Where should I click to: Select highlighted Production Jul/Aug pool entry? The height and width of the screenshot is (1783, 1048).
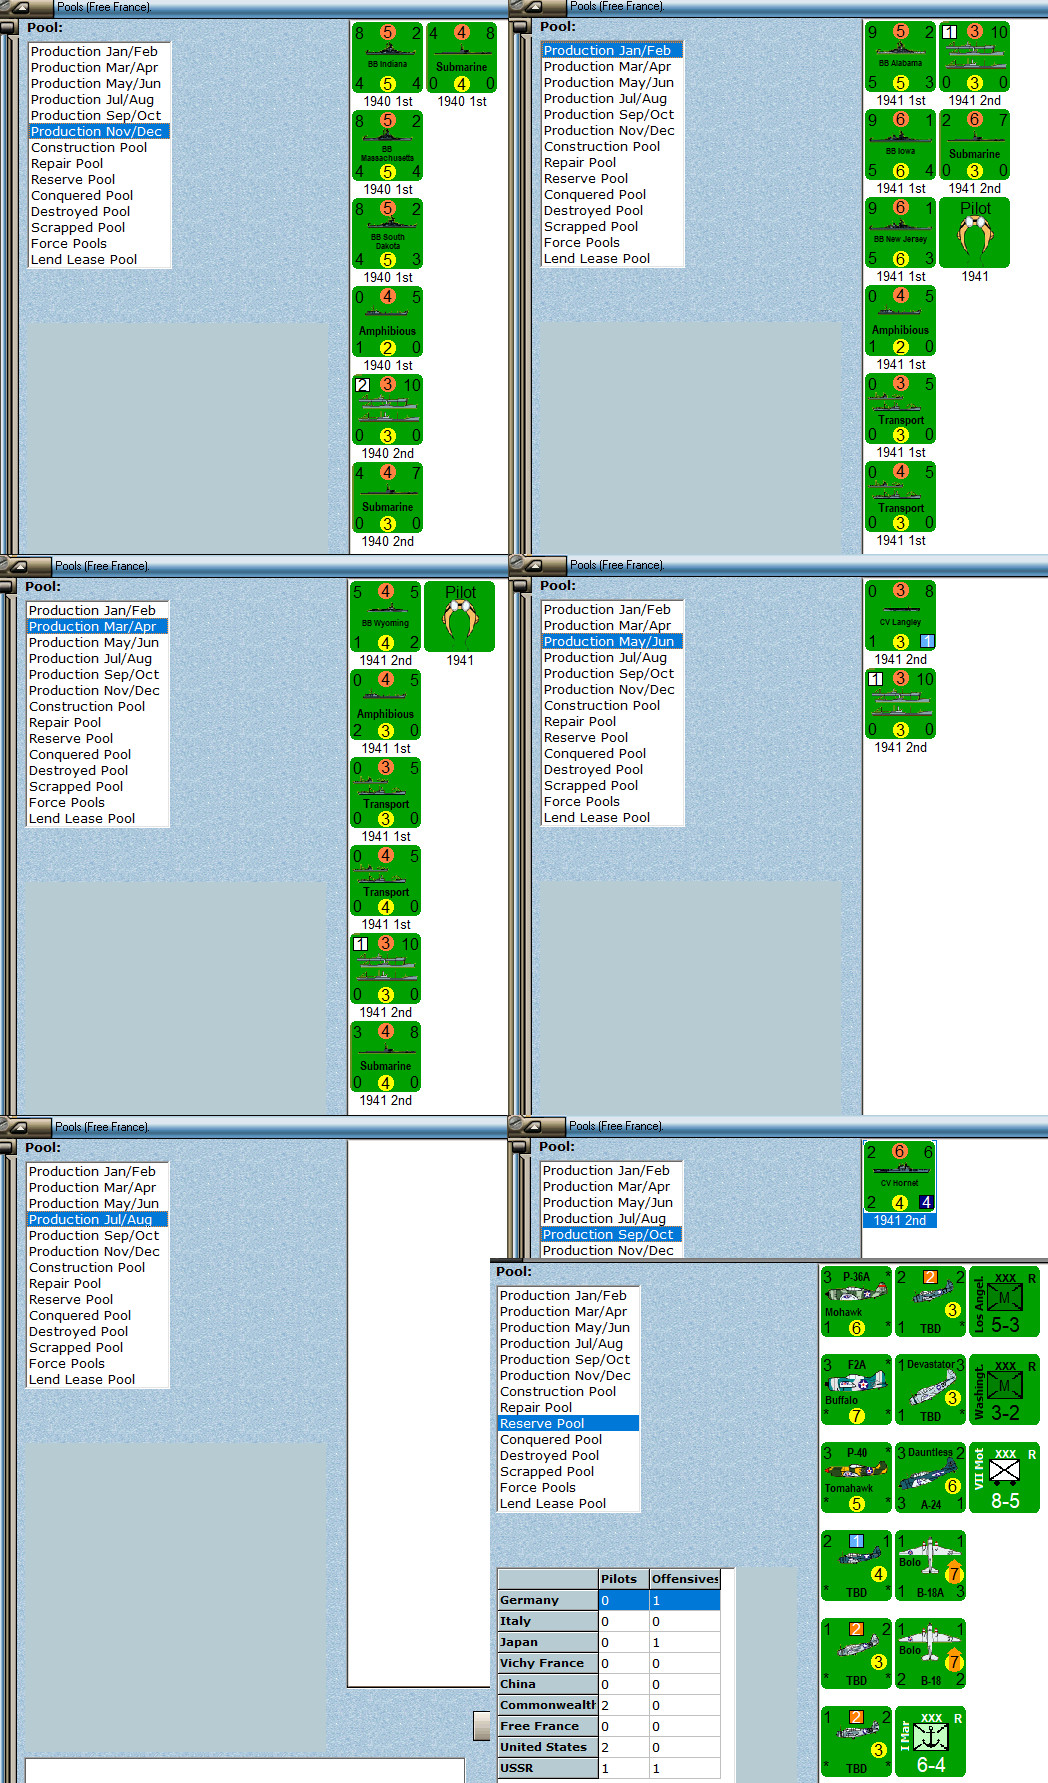(98, 1219)
